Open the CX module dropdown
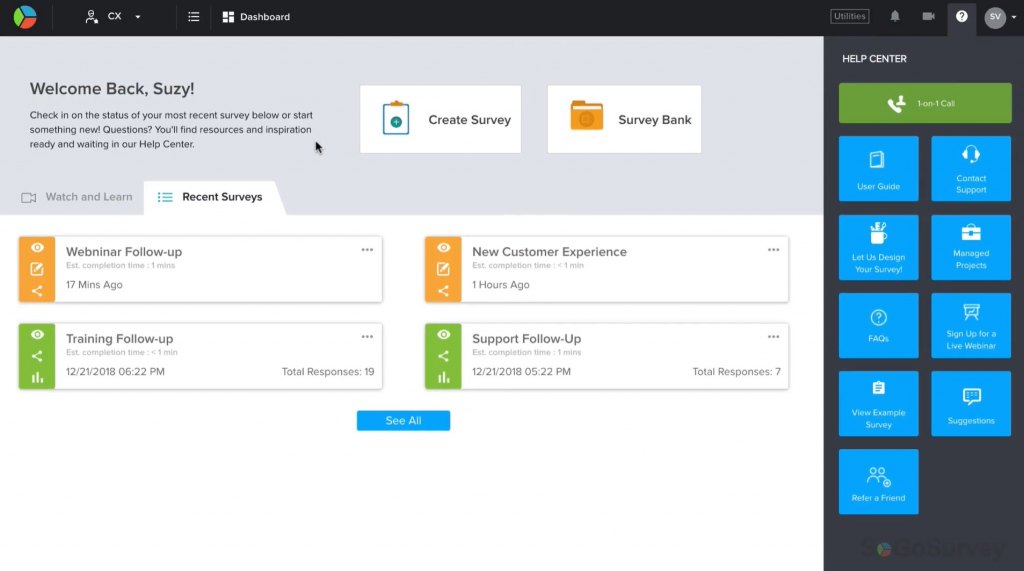The width and height of the screenshot is (1024, 571). (x=113, y=17)
